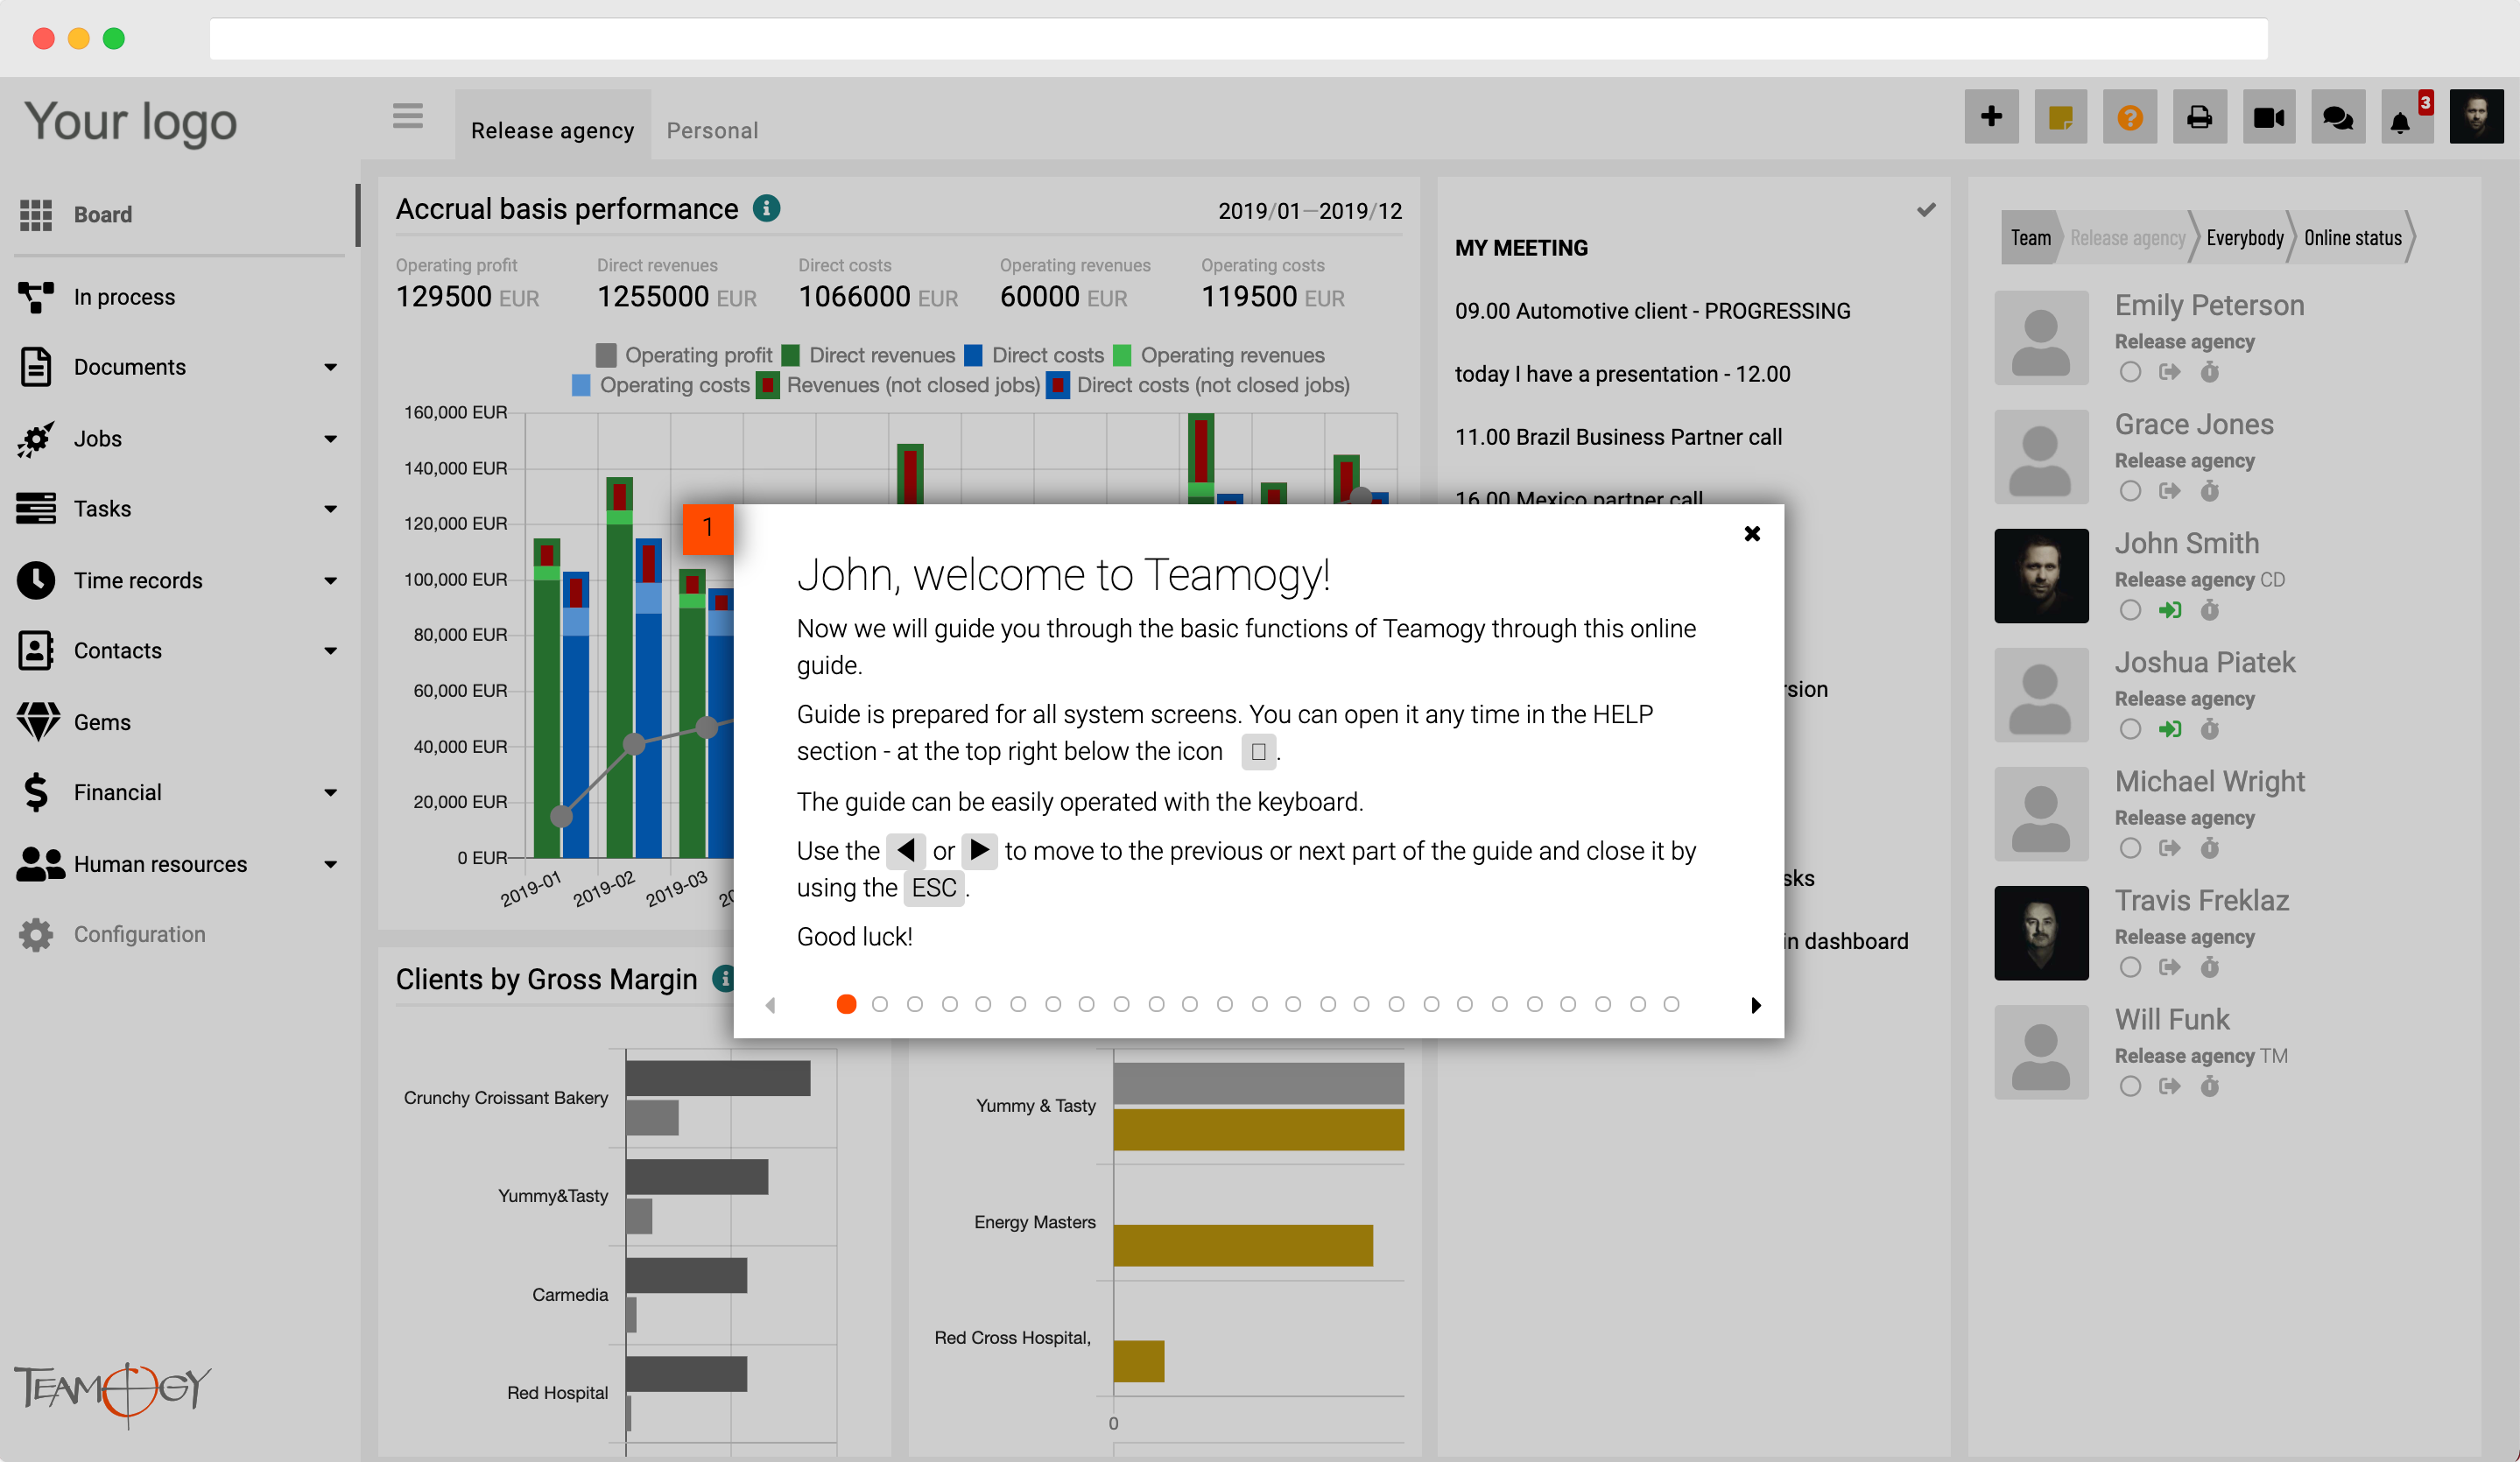Screen dimensions: 2520x1462
Task: Open Emily Peterson's profile name
Action: click(x=2209, y=305)
